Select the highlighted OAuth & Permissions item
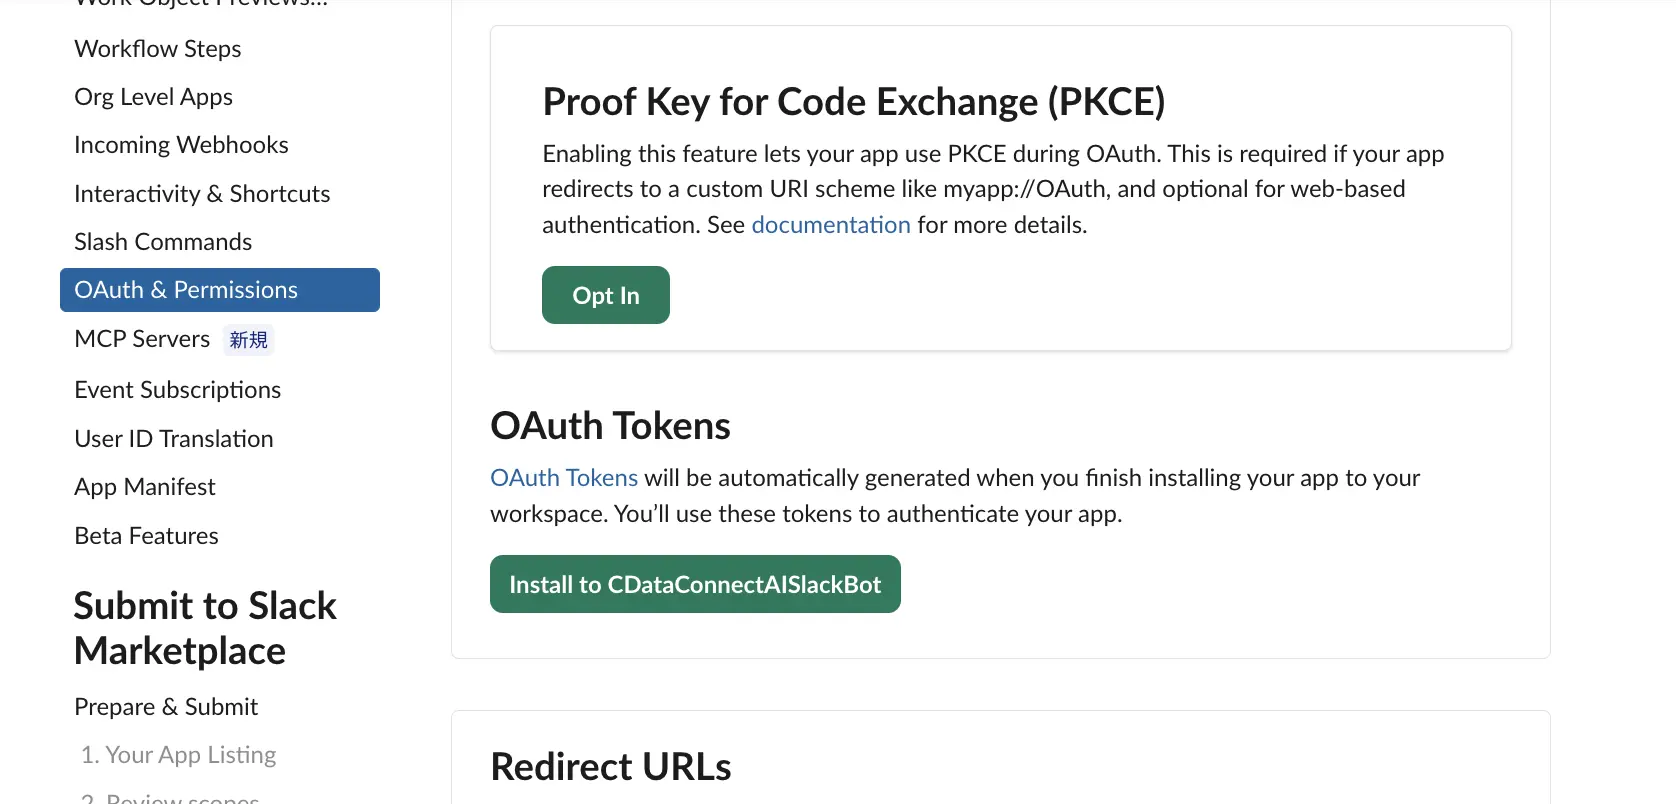The height and width of the screenshot is (804, 1676). pos(220,290)
